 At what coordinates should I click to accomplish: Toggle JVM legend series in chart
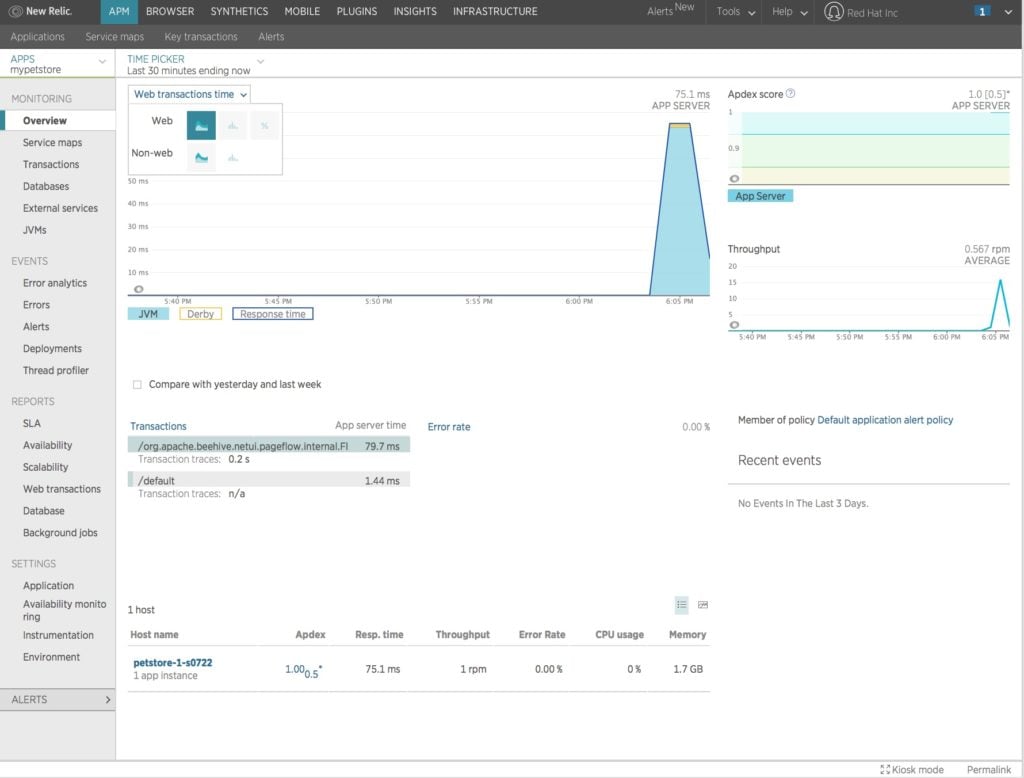coord(148,314)
